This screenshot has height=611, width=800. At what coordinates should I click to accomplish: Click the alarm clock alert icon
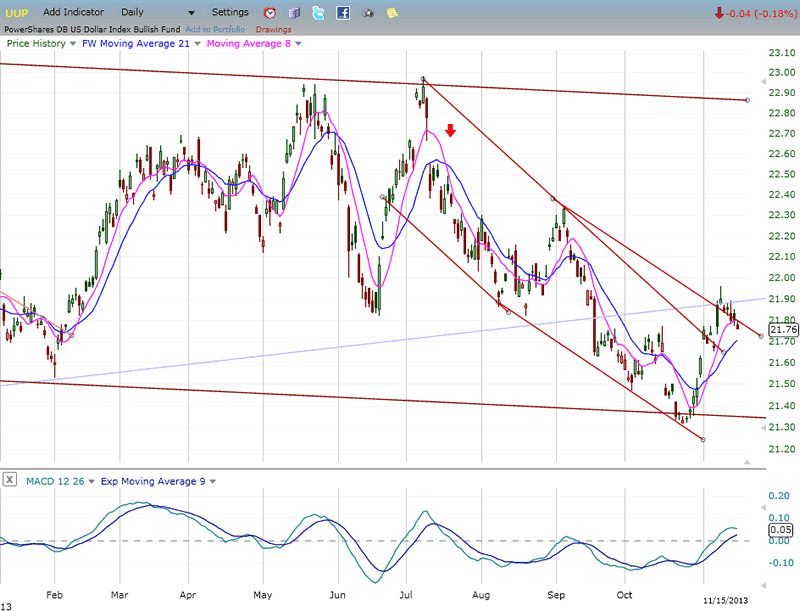(x=270, y=13)
